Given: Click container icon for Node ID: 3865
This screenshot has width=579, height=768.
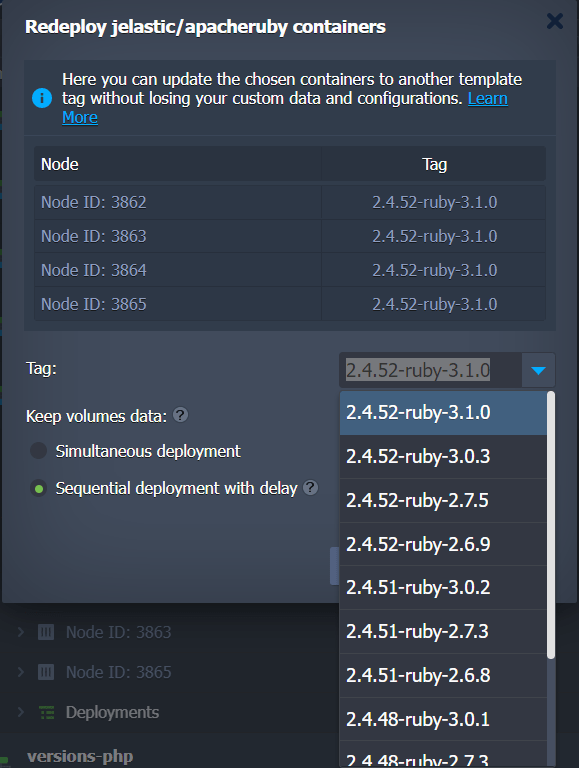Looking at the screenshot, I should [x=46, y=672].
